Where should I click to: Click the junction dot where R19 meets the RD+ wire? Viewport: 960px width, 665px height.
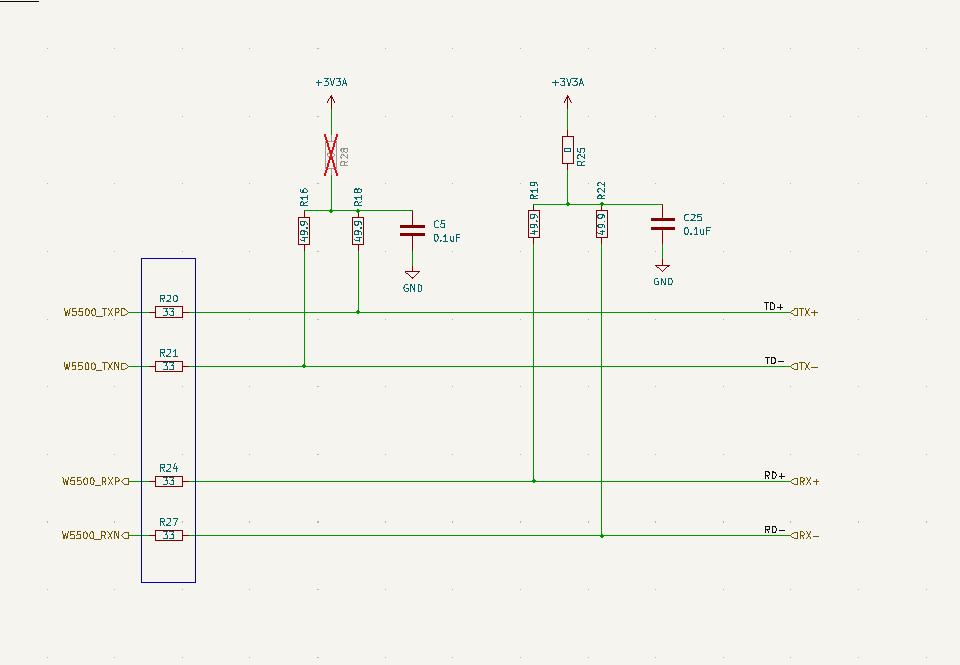(534, 481)
